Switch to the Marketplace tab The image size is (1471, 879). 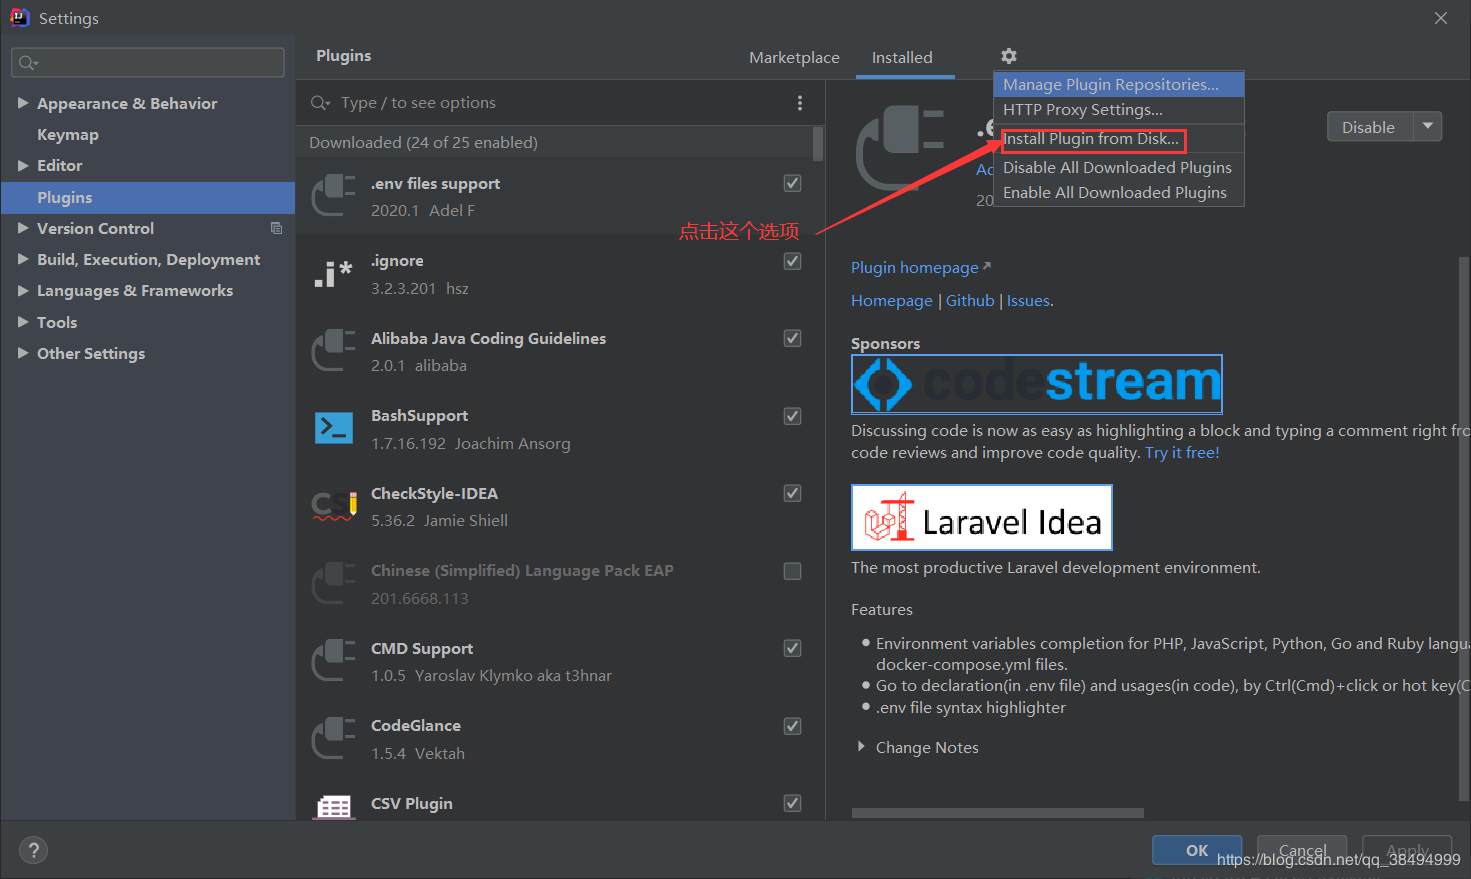tap(794, 58)
